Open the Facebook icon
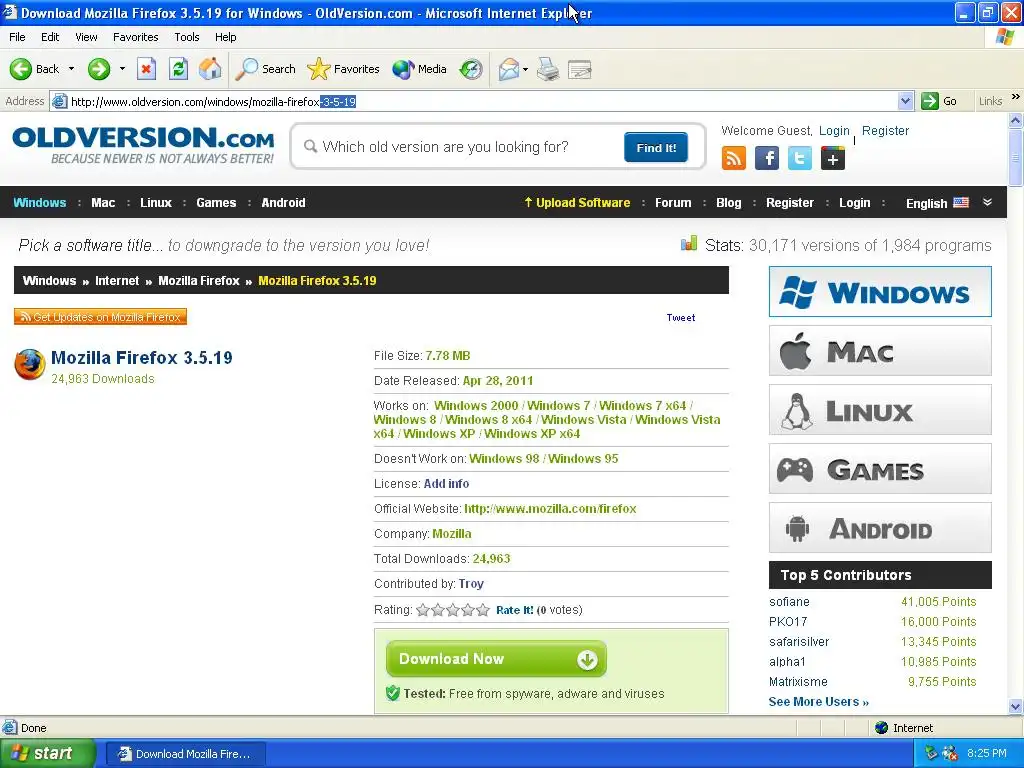This screenshot has height=768, width=1024. click(x=767, y=158)
